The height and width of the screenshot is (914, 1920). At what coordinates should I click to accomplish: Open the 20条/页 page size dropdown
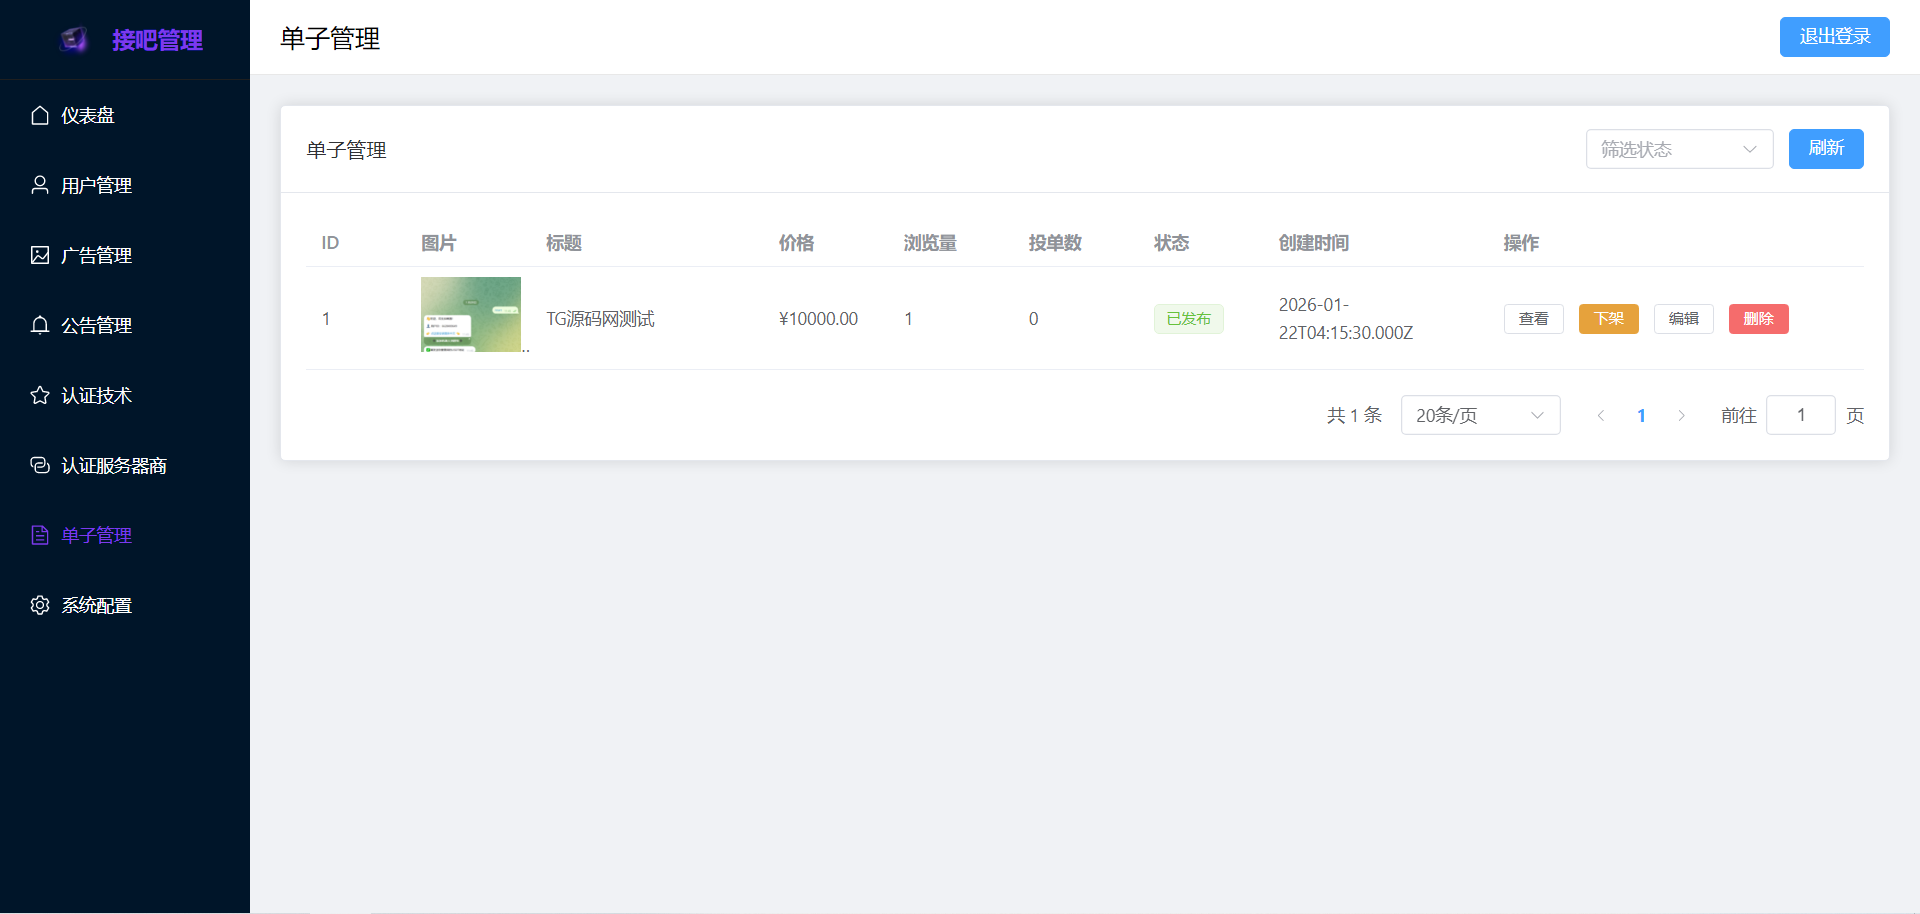[1480, 415]
